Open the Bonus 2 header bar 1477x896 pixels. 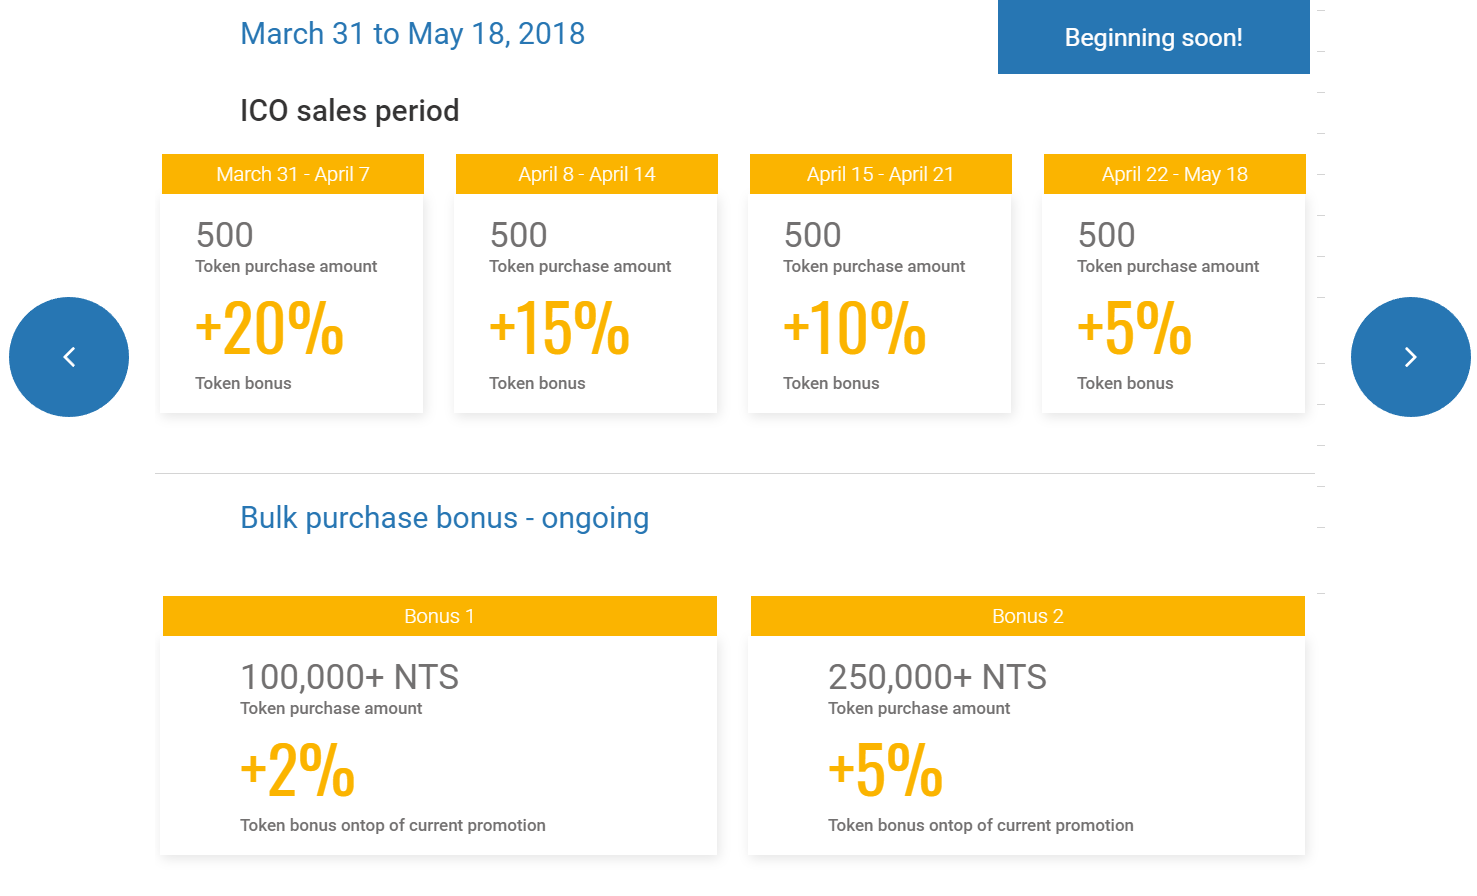1028,616
